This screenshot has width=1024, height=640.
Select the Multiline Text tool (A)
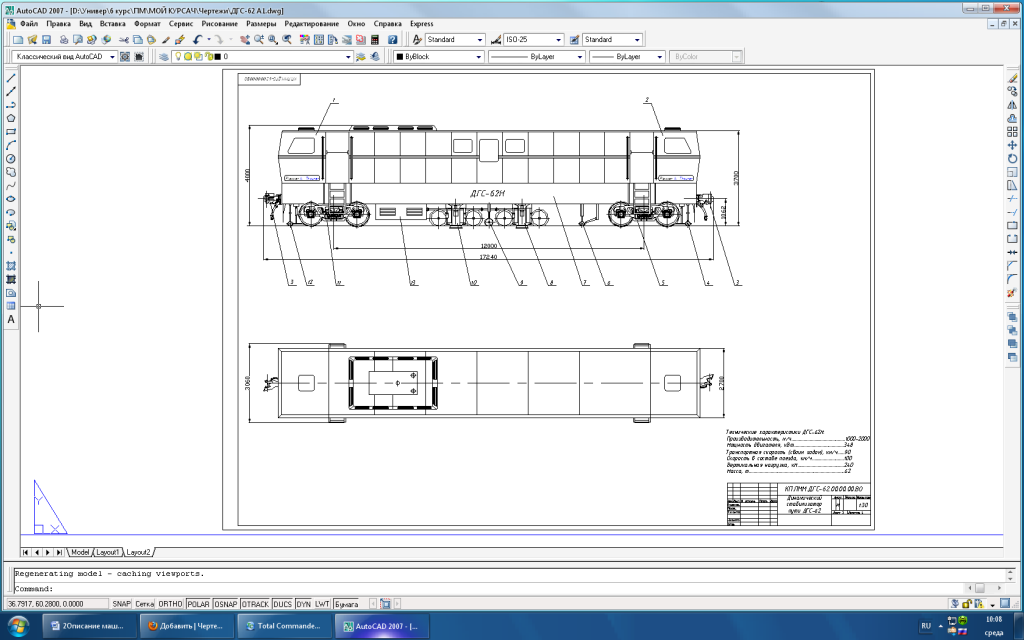coord(11,319)
